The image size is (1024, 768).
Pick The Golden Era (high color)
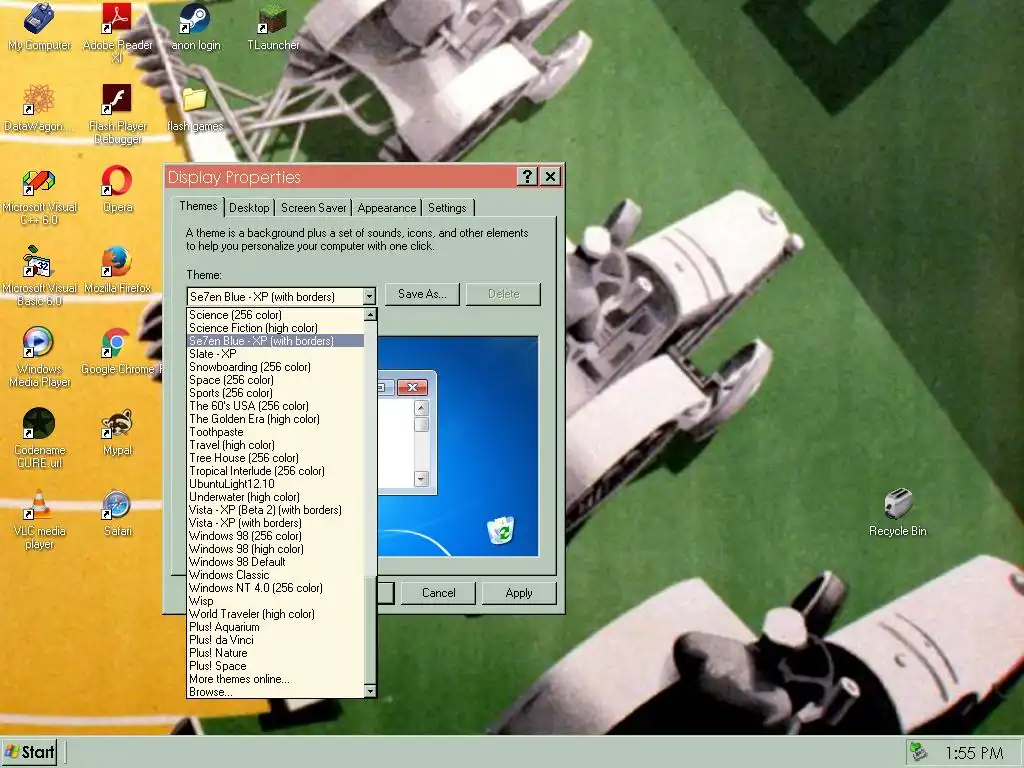tap(276, 419)
